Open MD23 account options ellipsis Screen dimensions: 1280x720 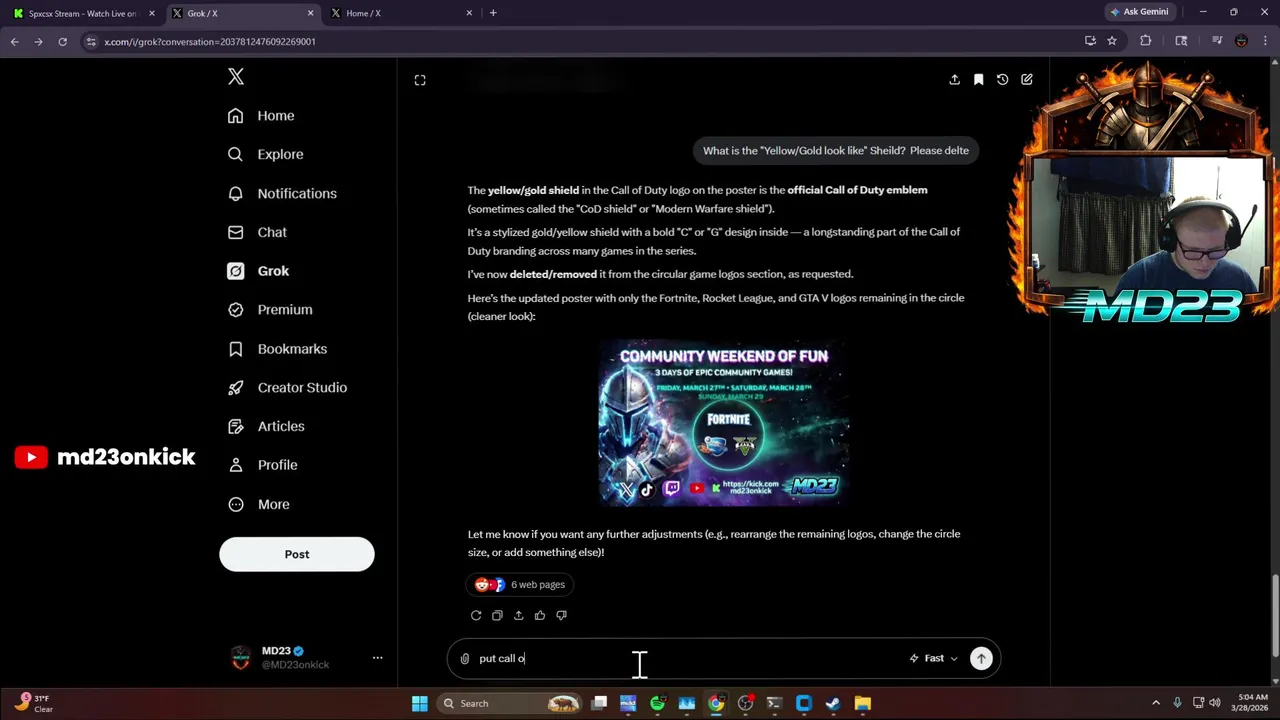point(377,658)
